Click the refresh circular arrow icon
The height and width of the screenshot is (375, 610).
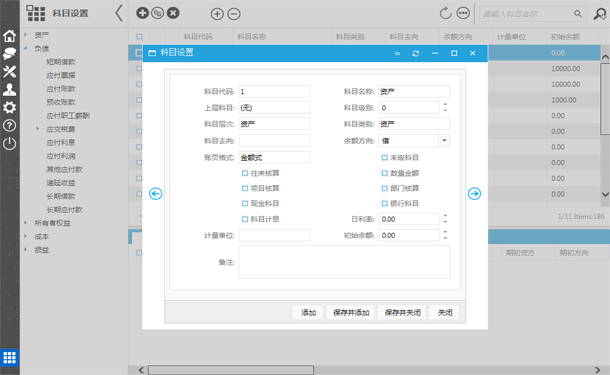click(445, 13)
